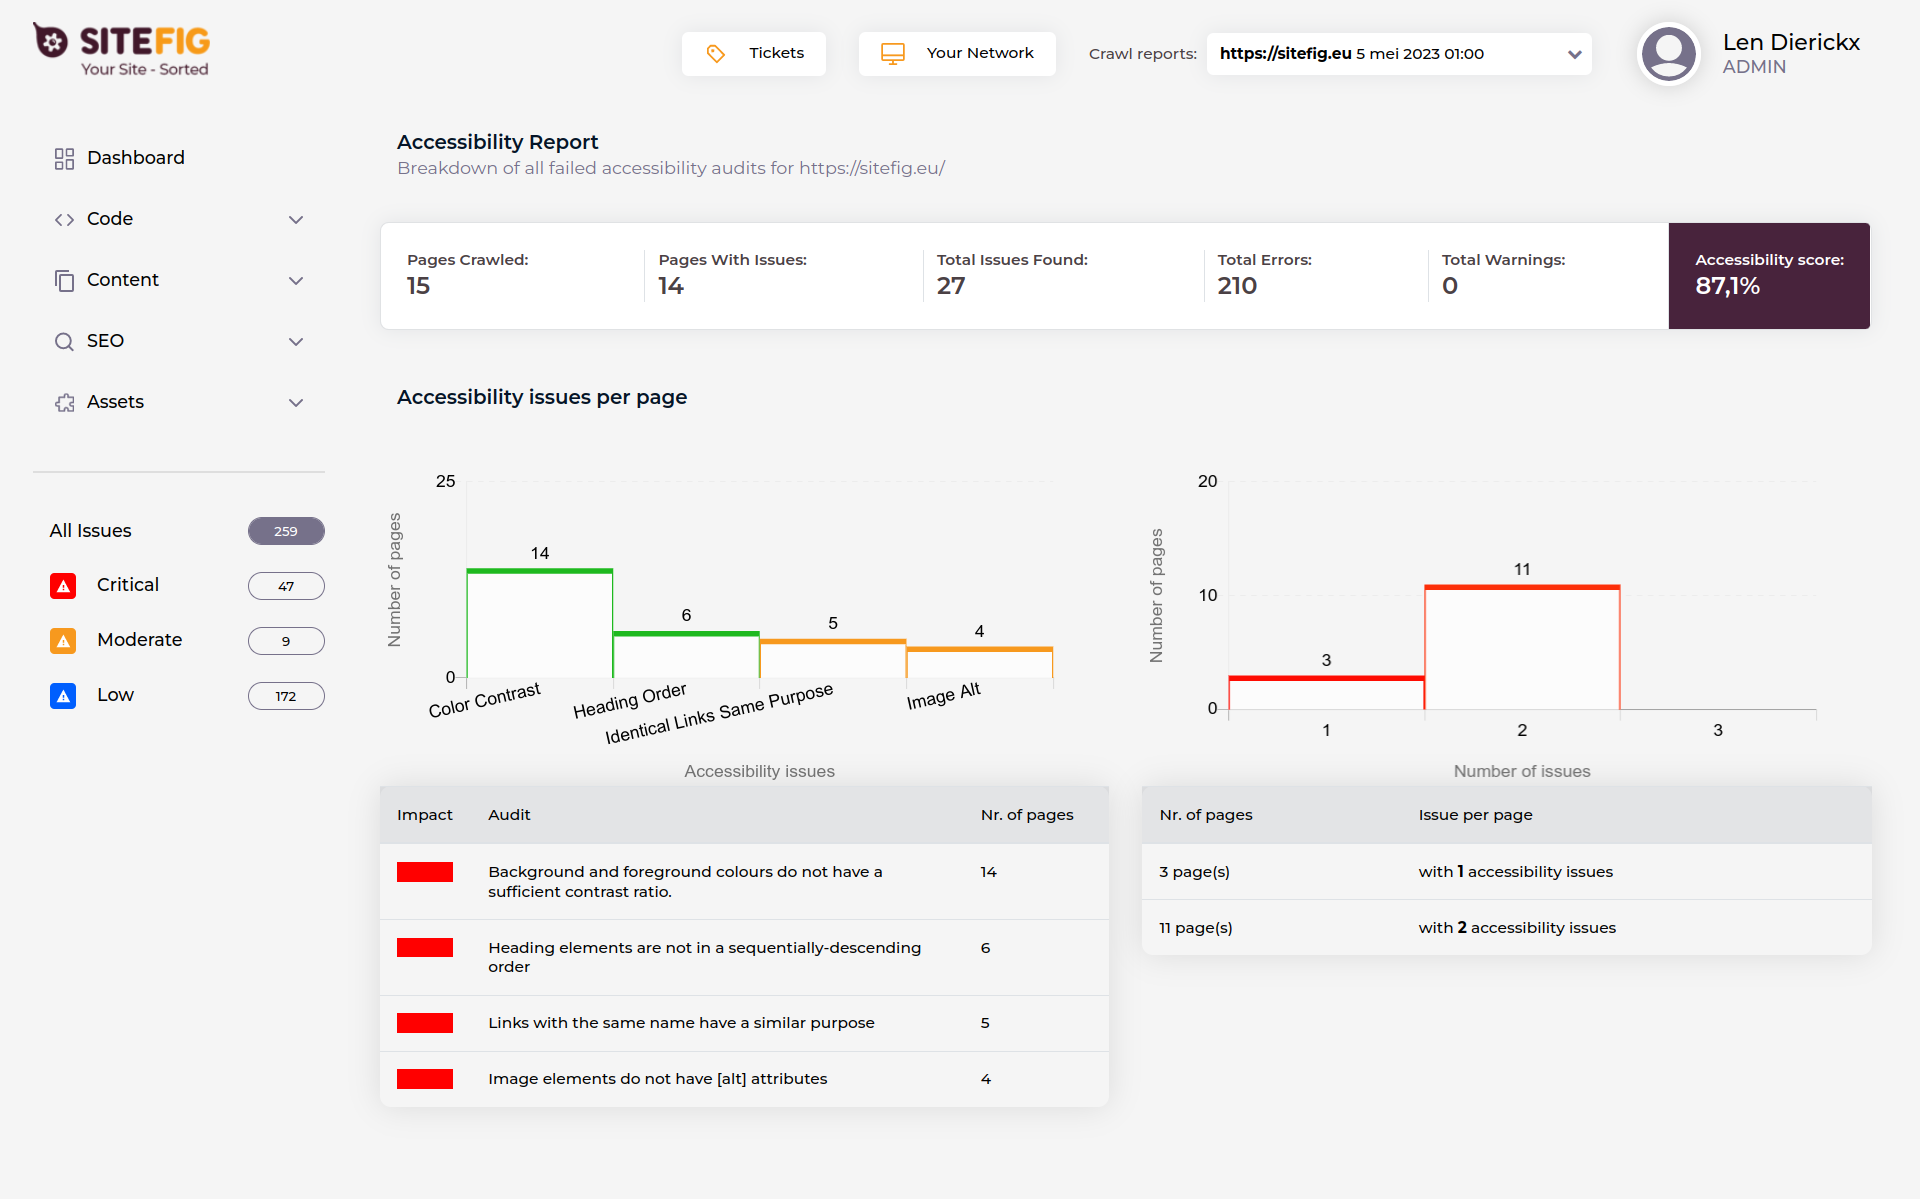The image size is (1920, 1199).
Task: Click the 14 pages crawl report input field
Action: click(x=673, y=286)
